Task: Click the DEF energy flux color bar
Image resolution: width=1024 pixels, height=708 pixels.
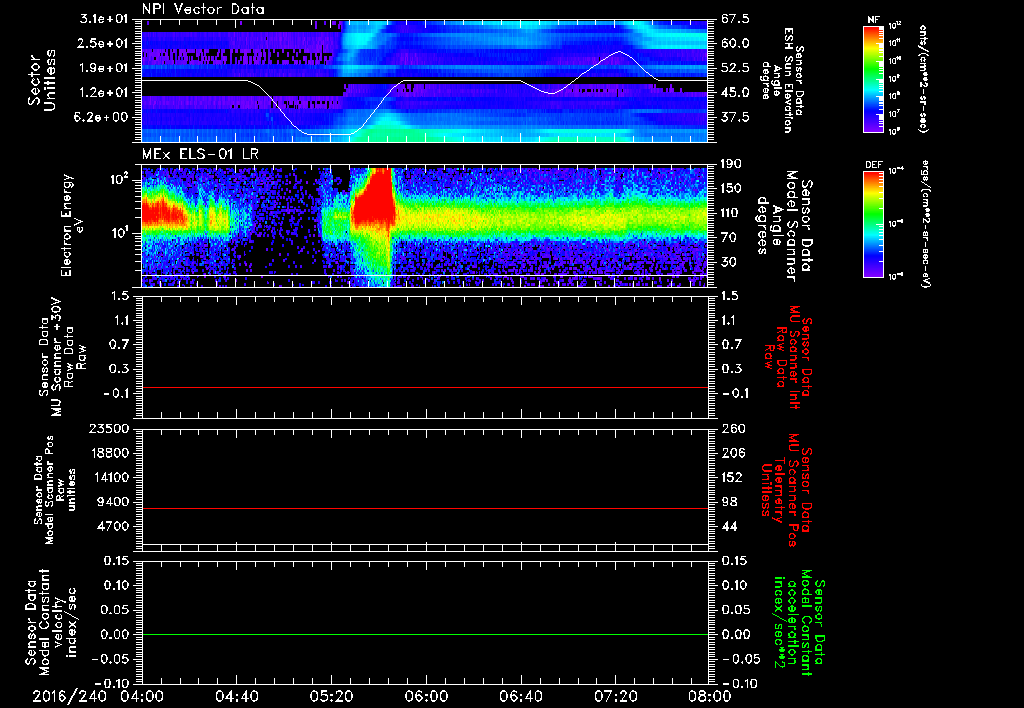Action: pyautogui.click(x=873, y=224)
